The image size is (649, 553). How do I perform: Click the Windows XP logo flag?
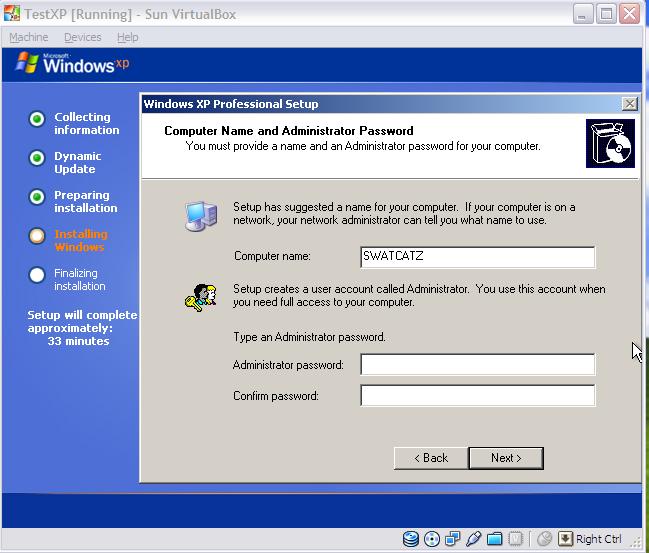pyautogui.click(x=26, y=63)
